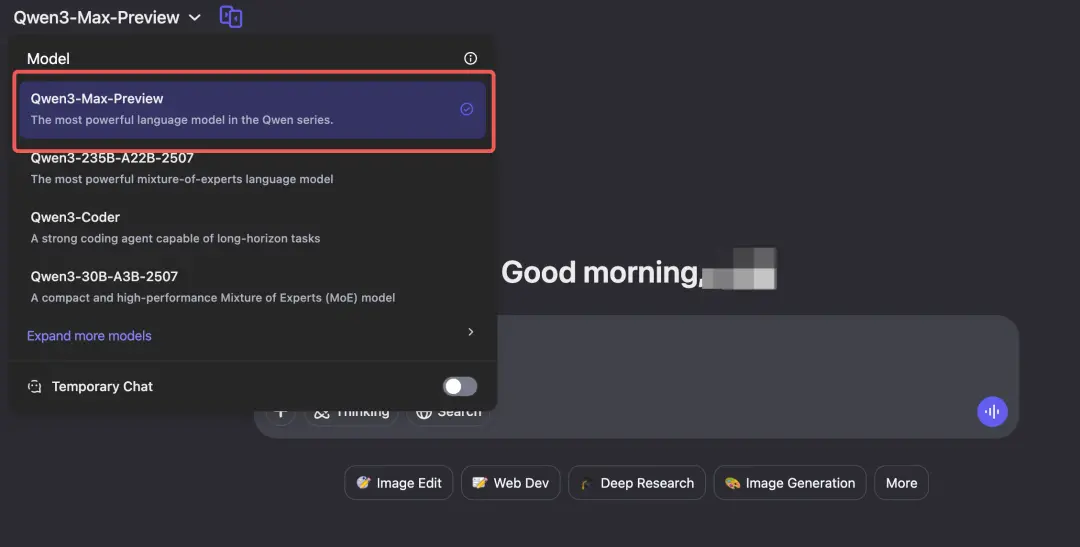The image size is (1080, 547).
Task: Toggle Search mode in the input bar
Action: (449, 413)
